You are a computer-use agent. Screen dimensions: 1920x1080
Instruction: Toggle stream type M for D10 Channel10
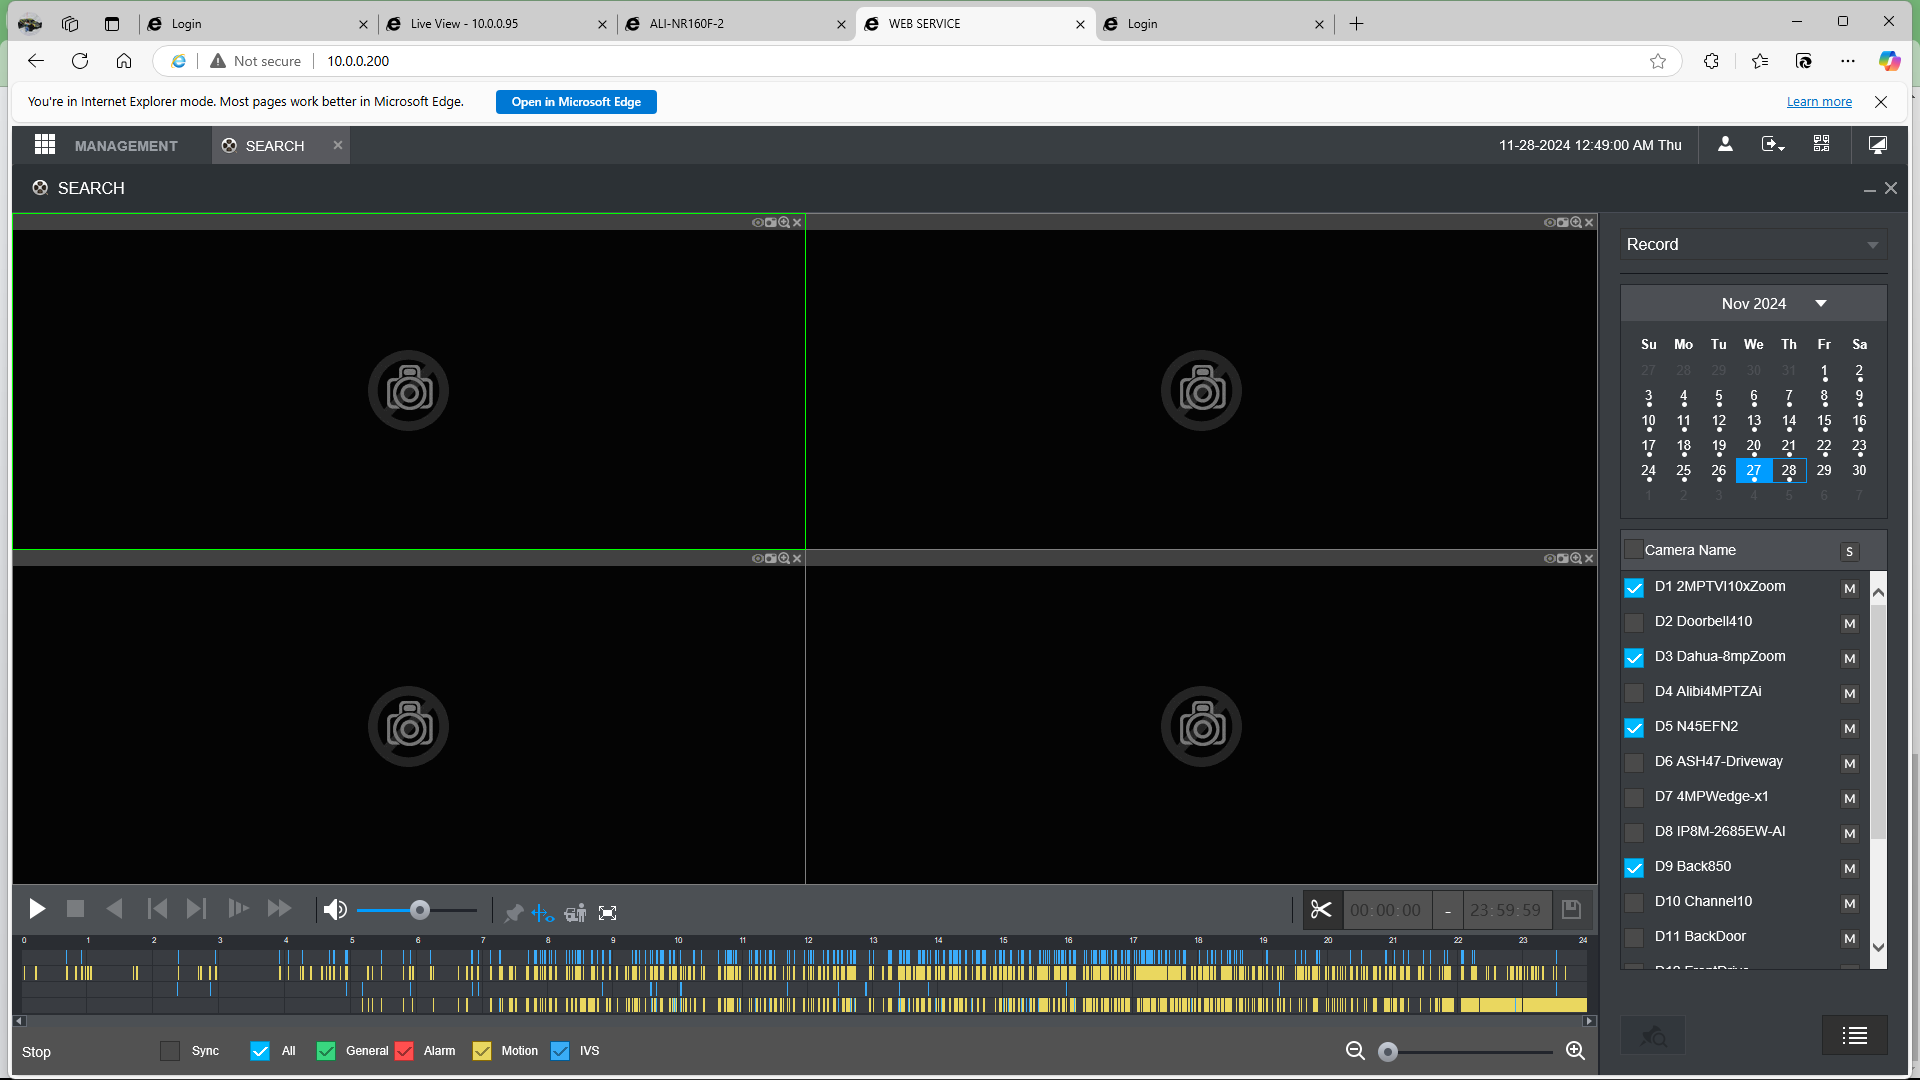1850,903
